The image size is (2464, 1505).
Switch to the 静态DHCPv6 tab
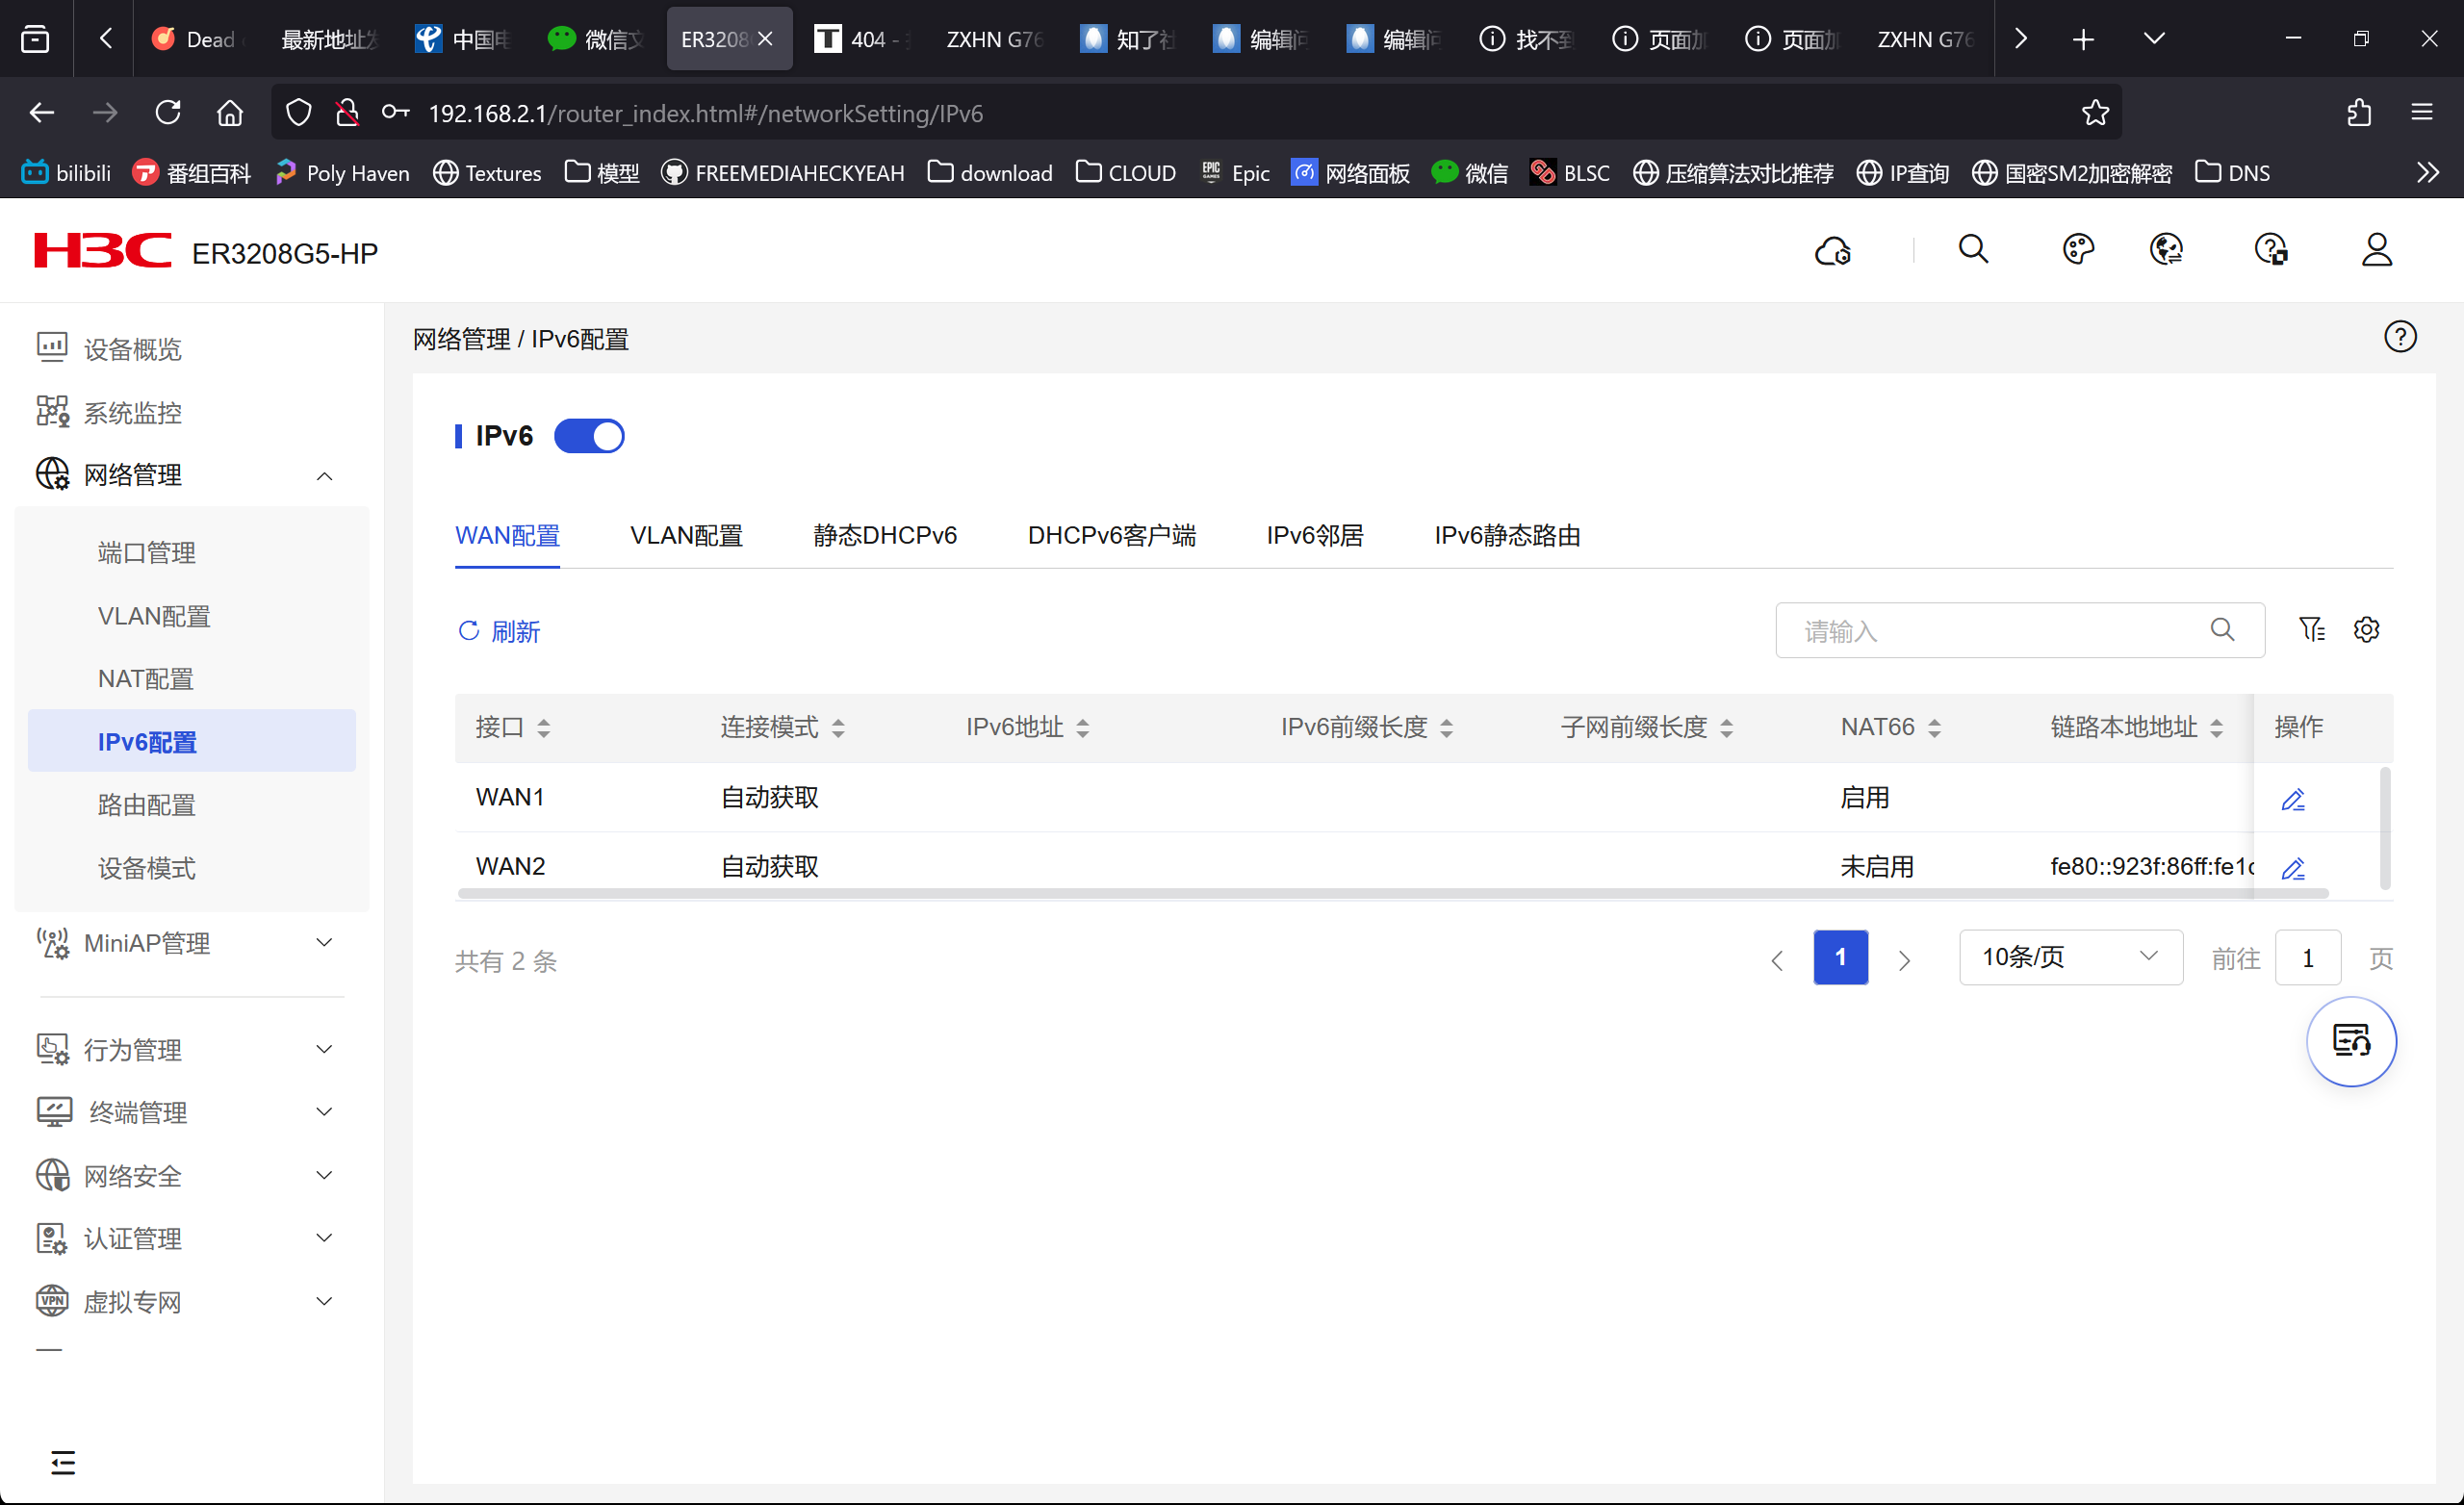point(884,536)
